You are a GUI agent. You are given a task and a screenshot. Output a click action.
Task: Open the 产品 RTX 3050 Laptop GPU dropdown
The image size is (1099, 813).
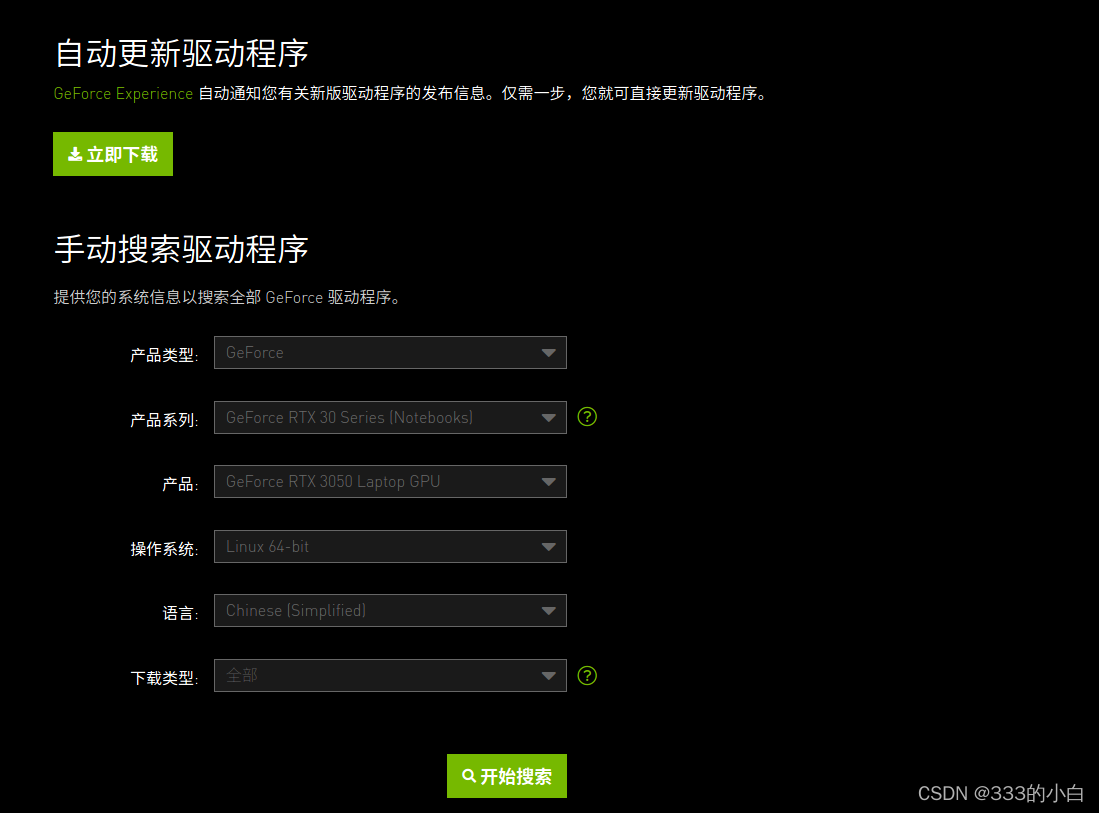pyautogui.click(x=390, y=481)
